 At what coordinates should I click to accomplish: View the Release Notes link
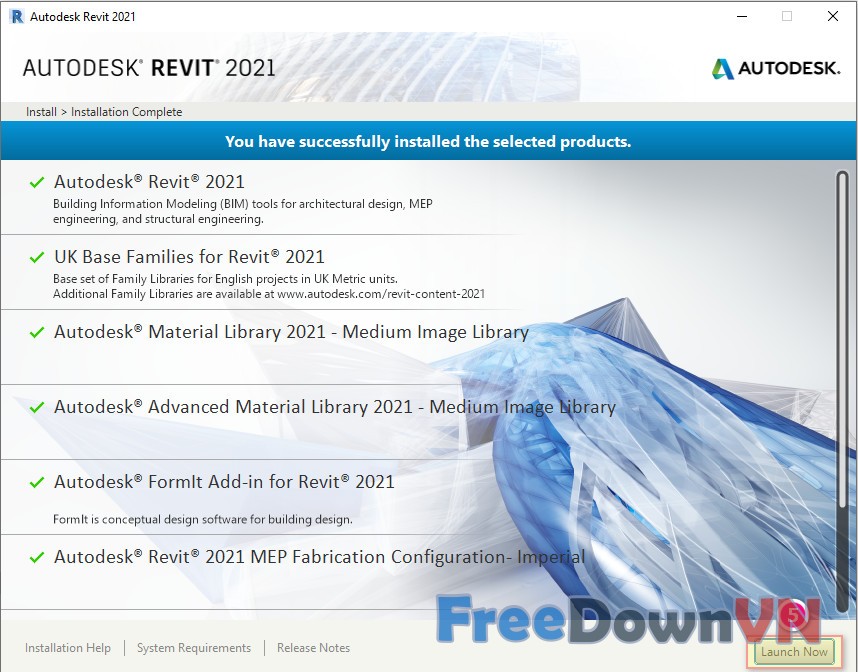click(x=313, y=648)
